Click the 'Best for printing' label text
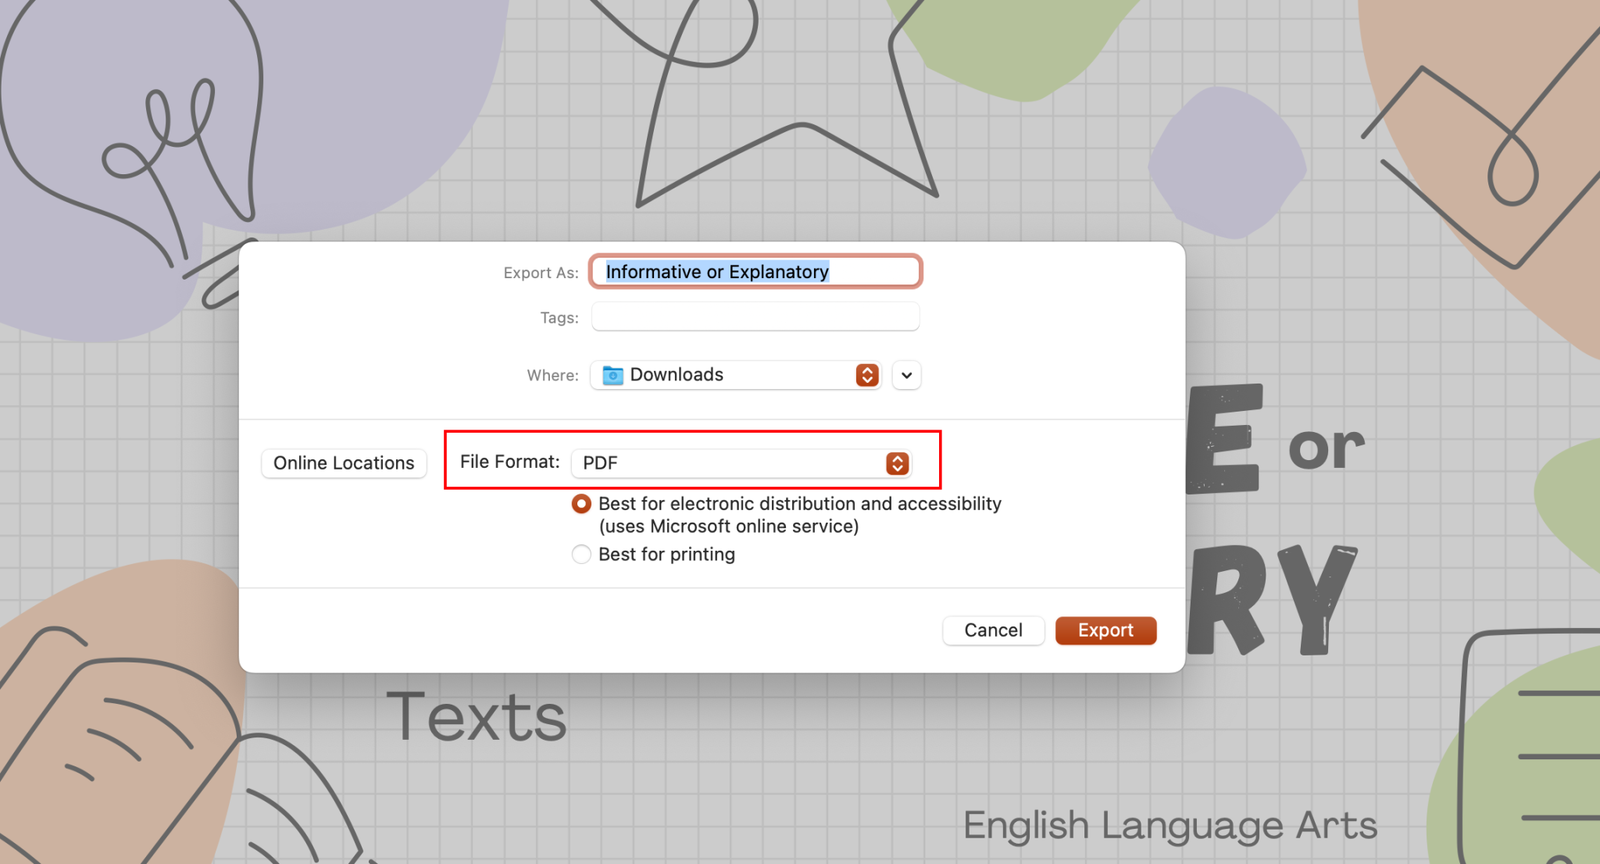 point(667,554)
